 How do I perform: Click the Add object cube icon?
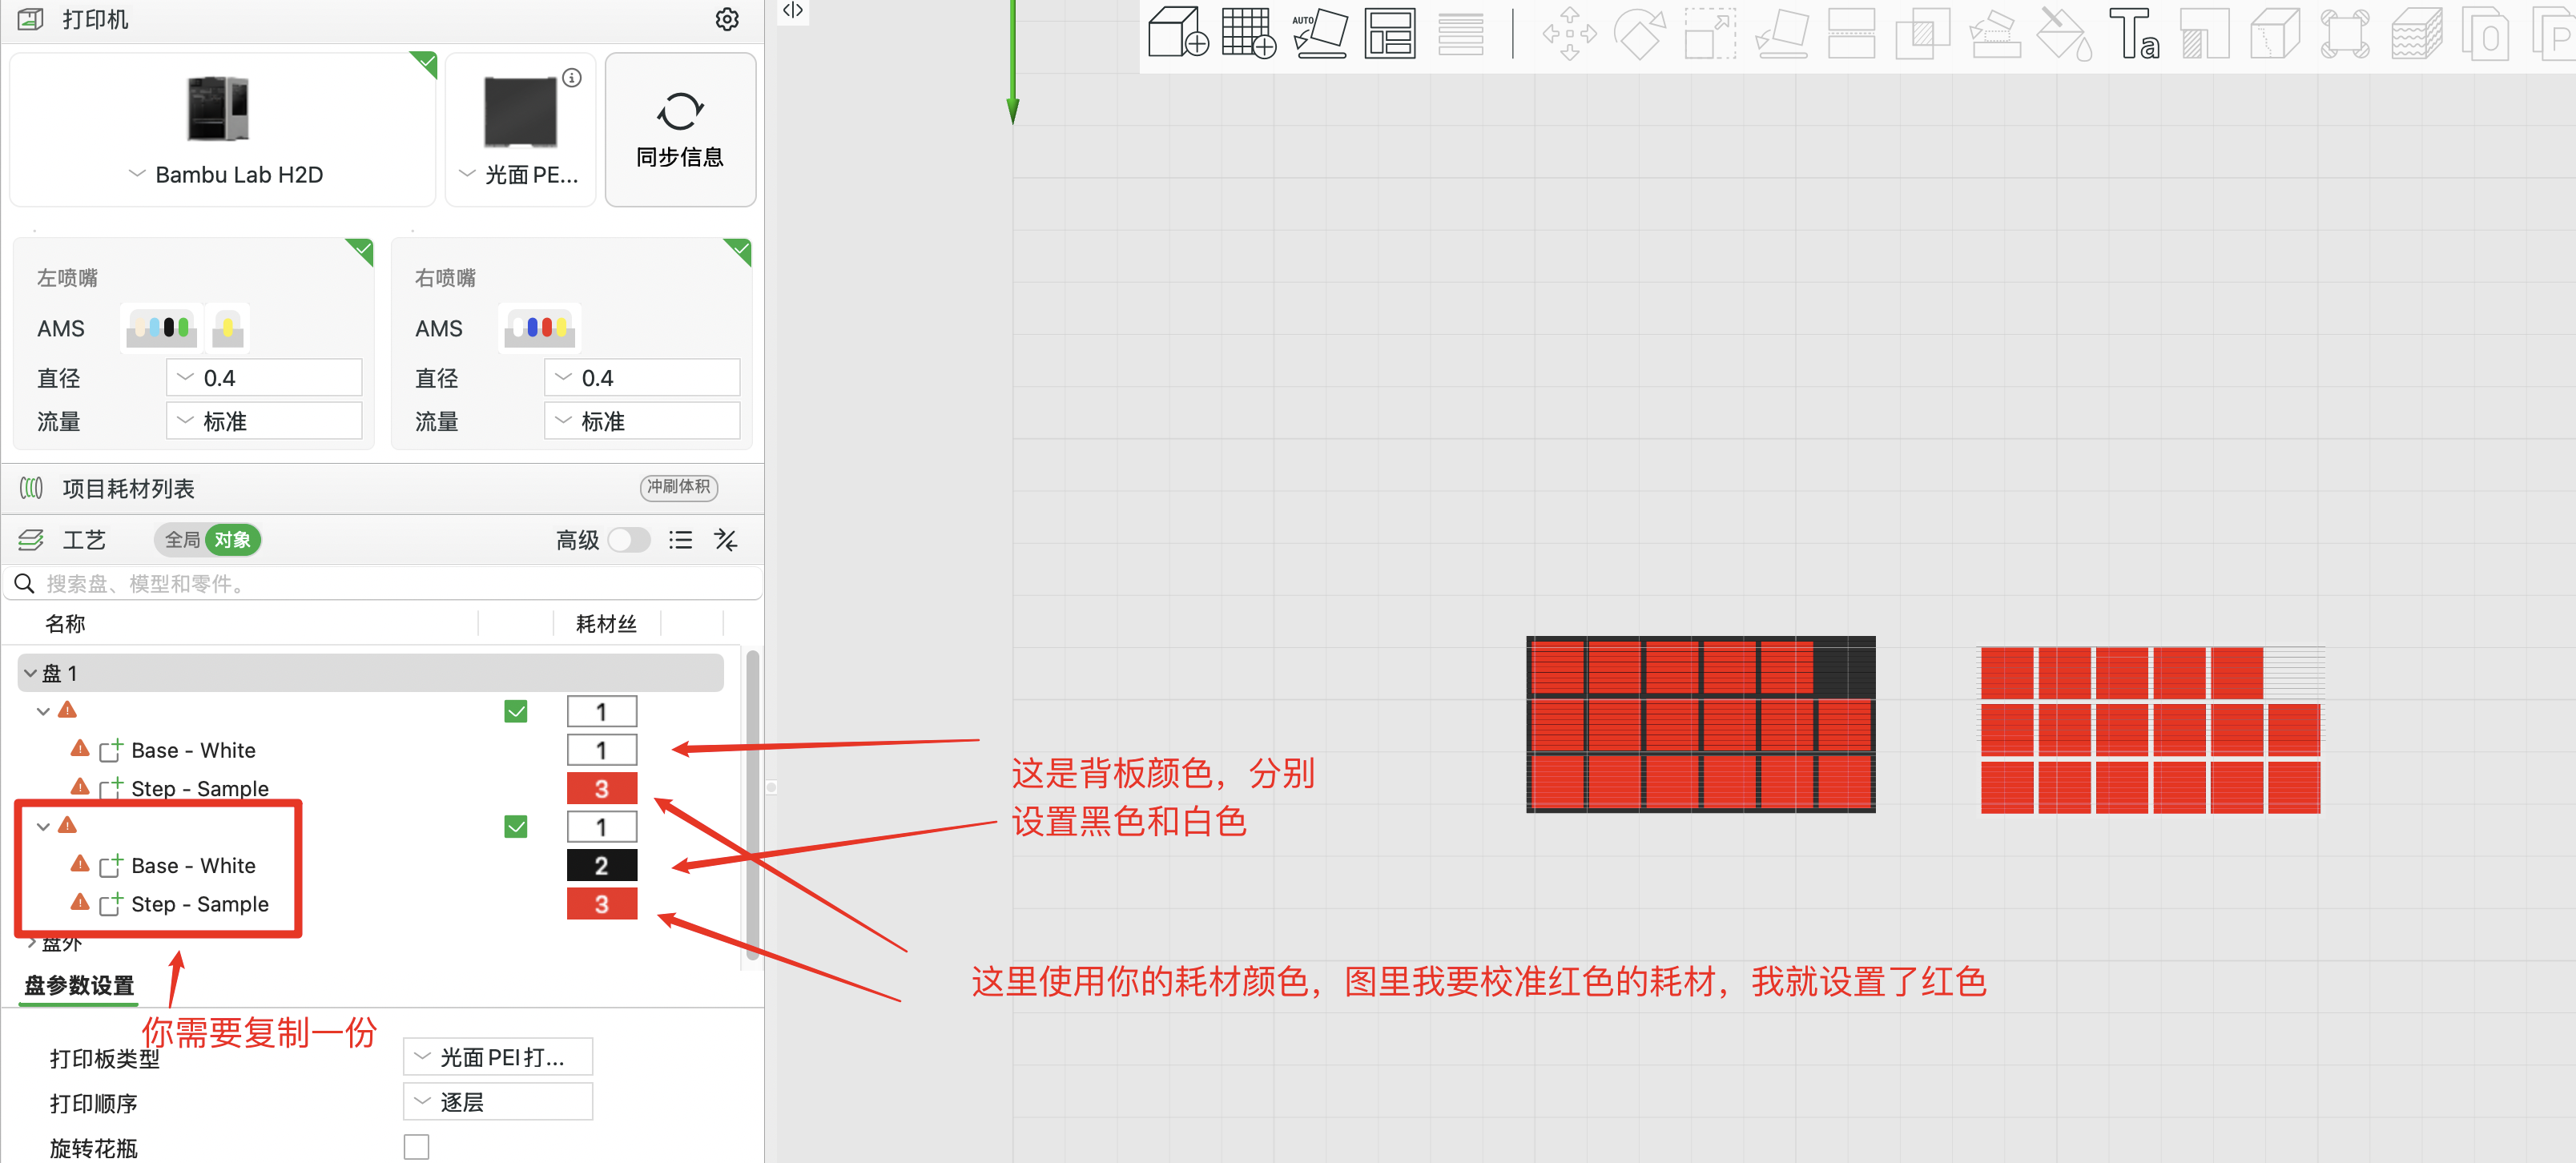1178,32
